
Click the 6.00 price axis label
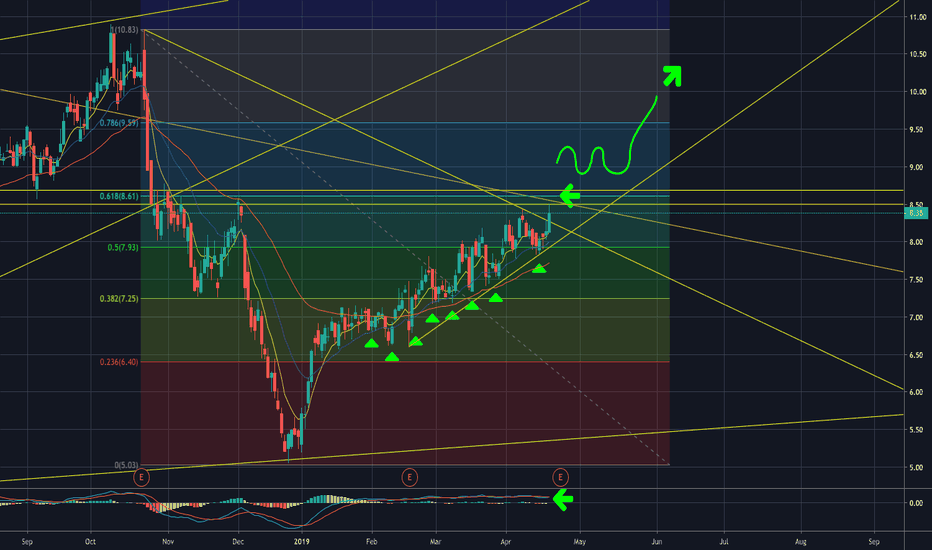(918, 392)
